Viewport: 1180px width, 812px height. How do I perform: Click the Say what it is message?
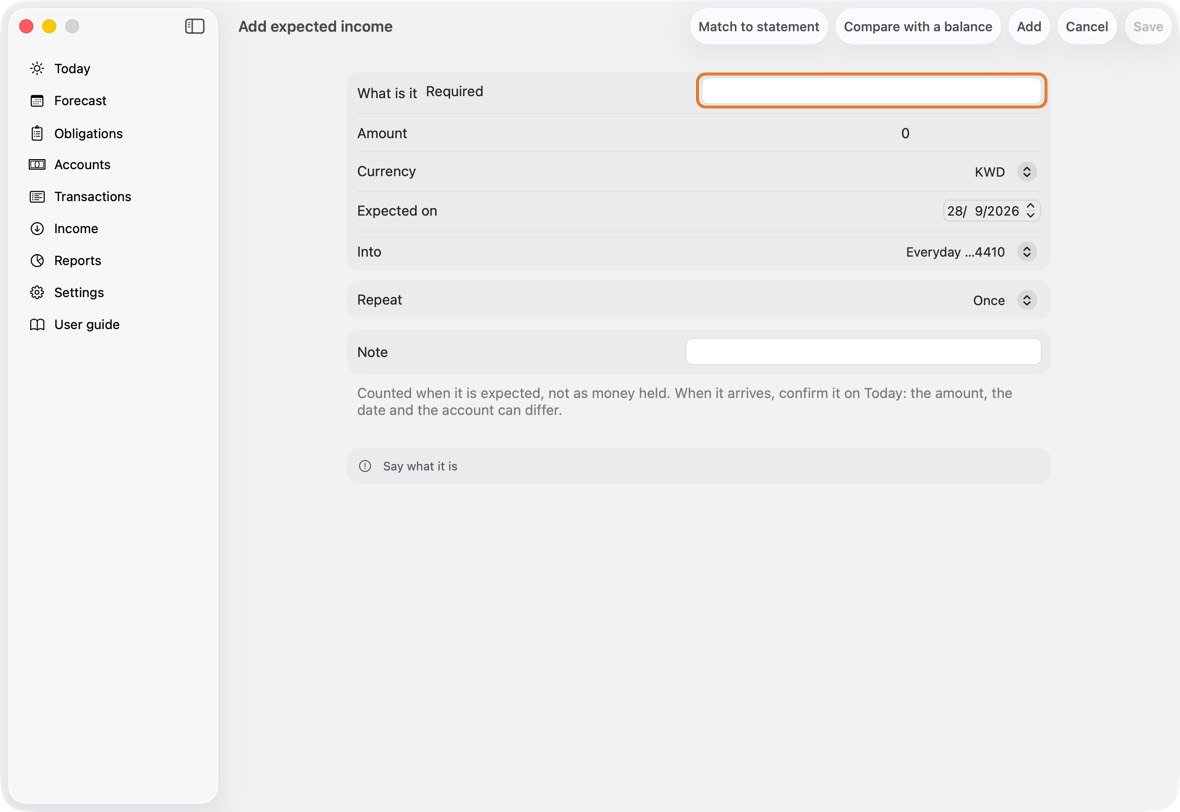(x=420, y=467)
